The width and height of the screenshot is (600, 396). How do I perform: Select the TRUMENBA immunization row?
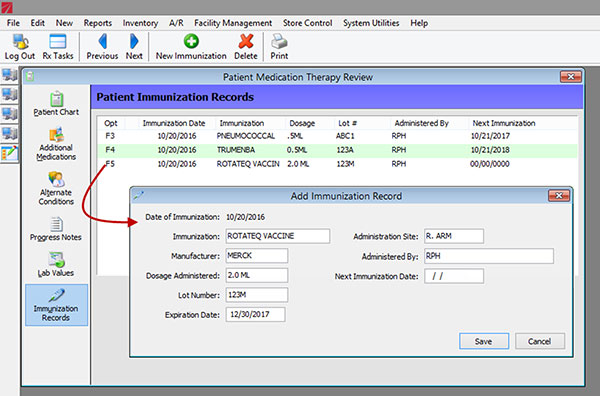pyautogui.click(x=337, y=150)
